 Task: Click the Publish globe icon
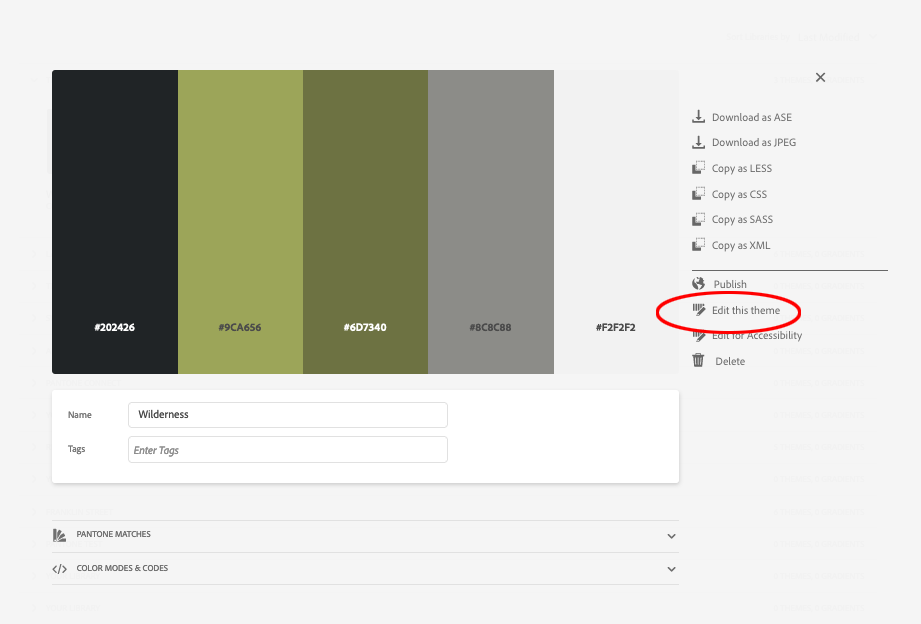(x=697, y=283)
